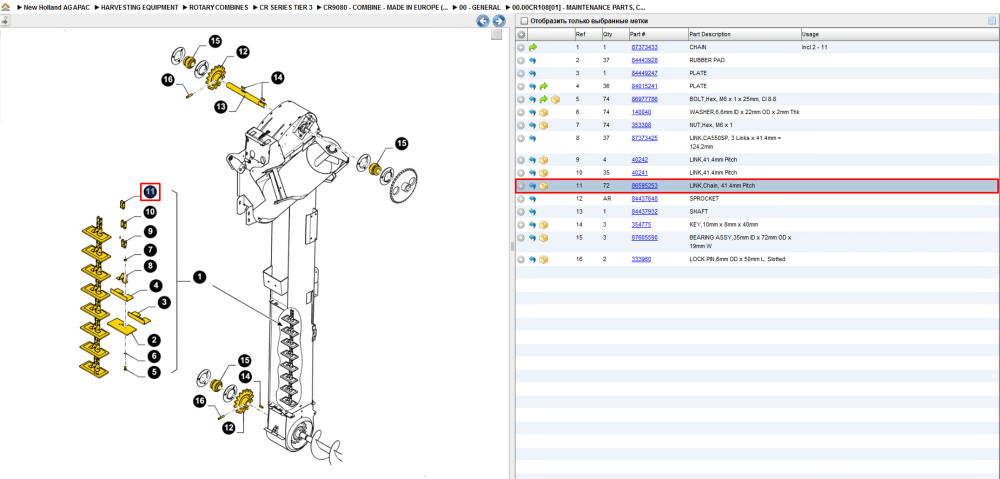Click the box icon in LOCK PIN row
The image size is (1000, 479).
point(544,260)
